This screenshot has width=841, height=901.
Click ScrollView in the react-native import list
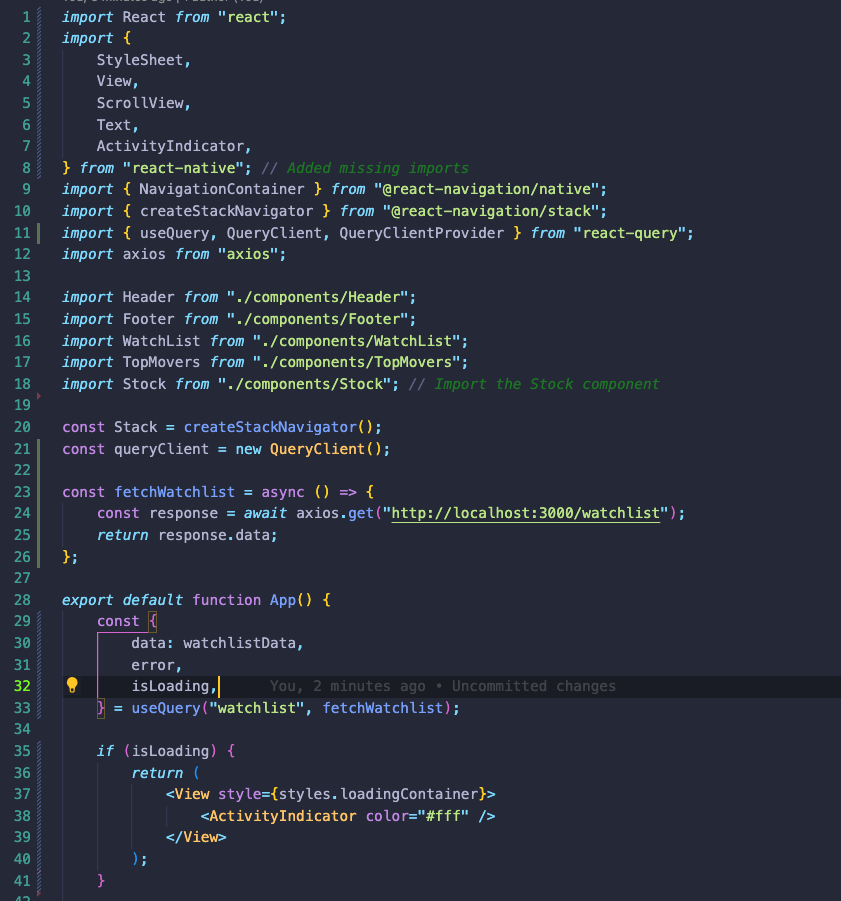(x=140, y=103)
